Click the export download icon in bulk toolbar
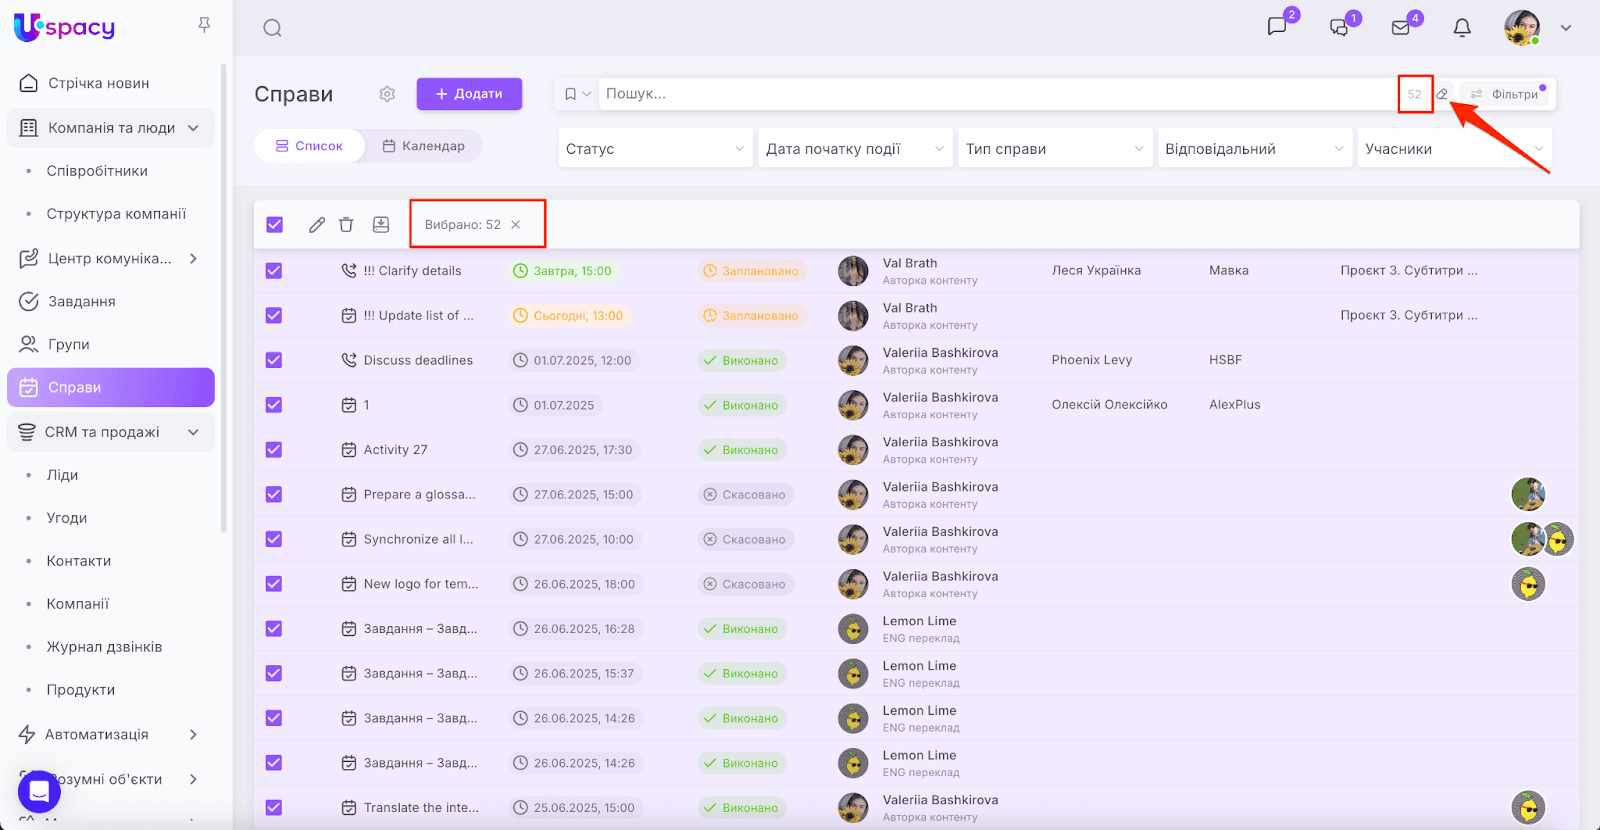The height and width of the screenshot is (830, 1600). point(381,225)
